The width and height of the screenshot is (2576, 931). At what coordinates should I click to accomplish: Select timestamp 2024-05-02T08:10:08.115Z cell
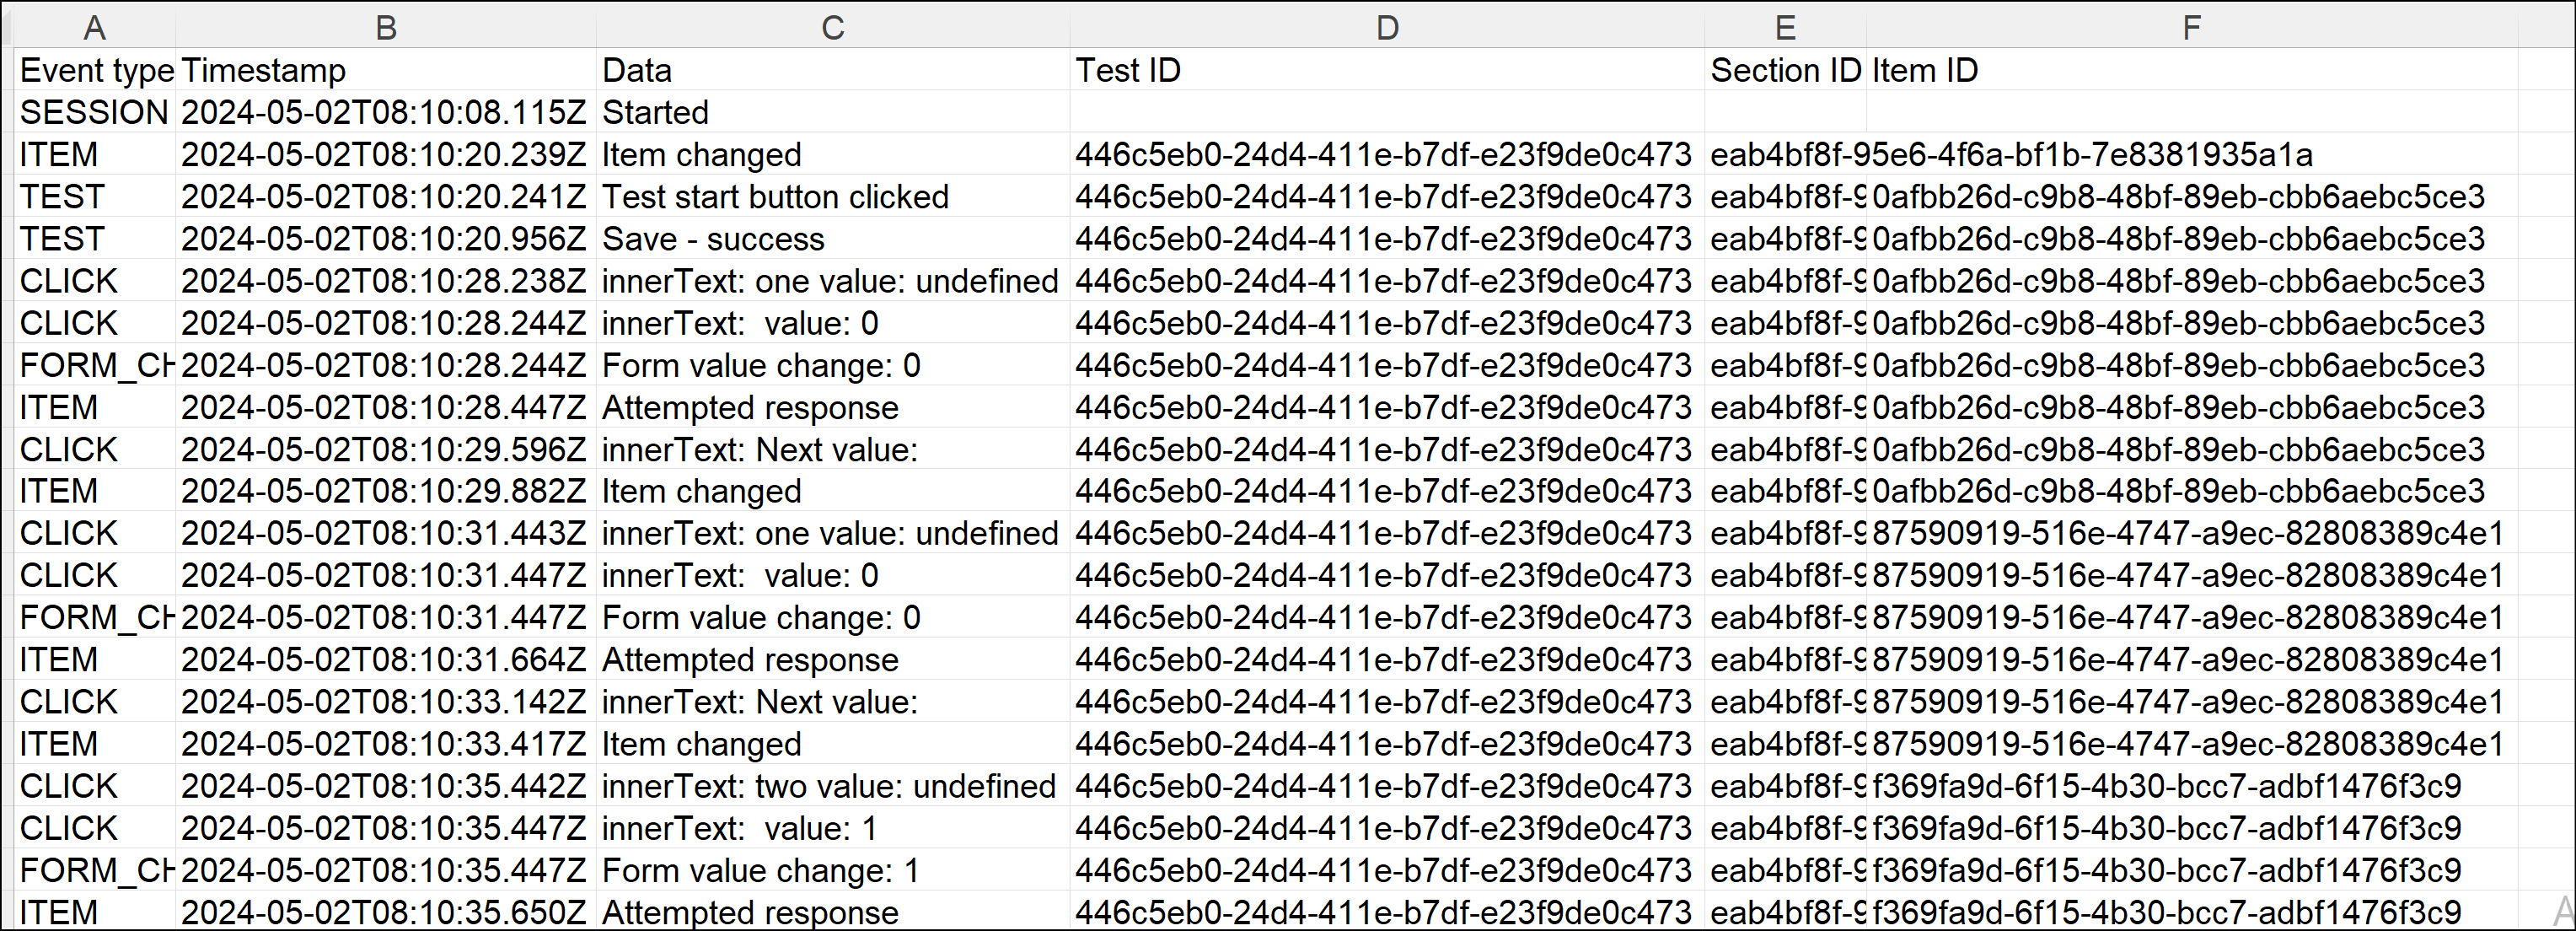(x=386, y=112)
